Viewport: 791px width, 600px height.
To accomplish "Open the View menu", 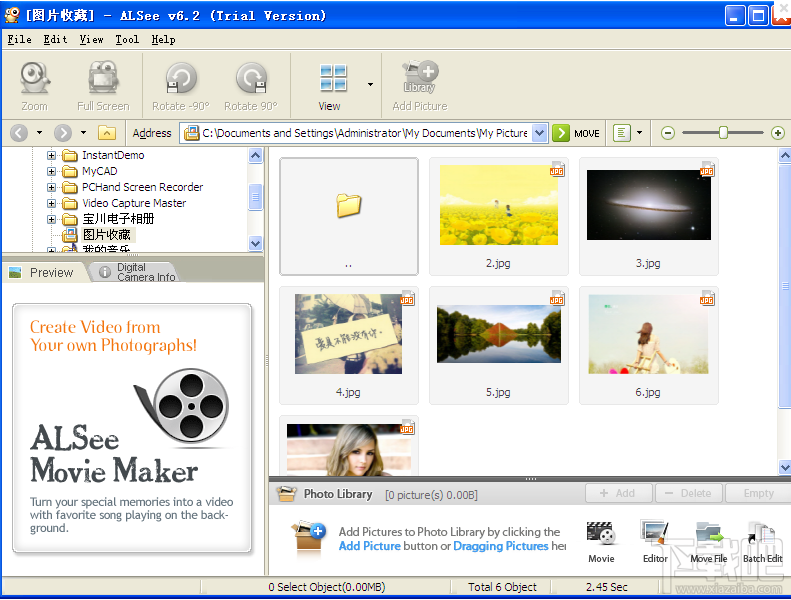I will click(x=91, y=39).
